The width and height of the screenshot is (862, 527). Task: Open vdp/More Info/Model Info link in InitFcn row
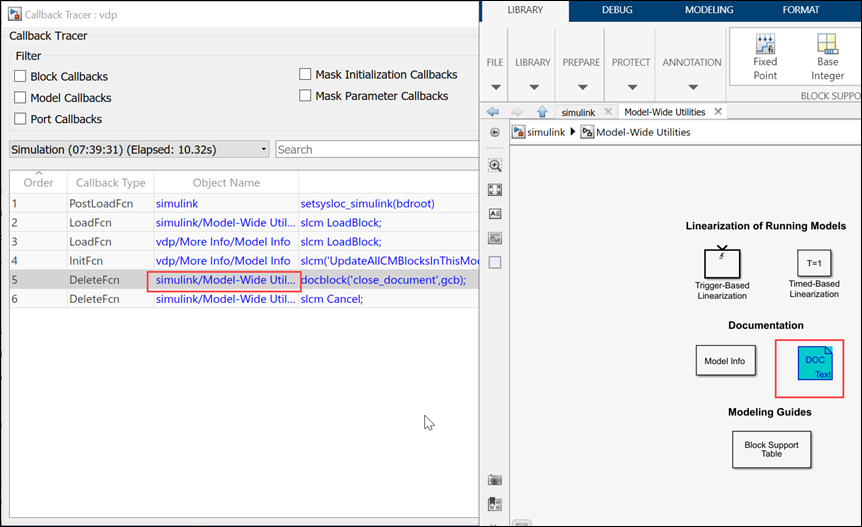pos(223,261)
